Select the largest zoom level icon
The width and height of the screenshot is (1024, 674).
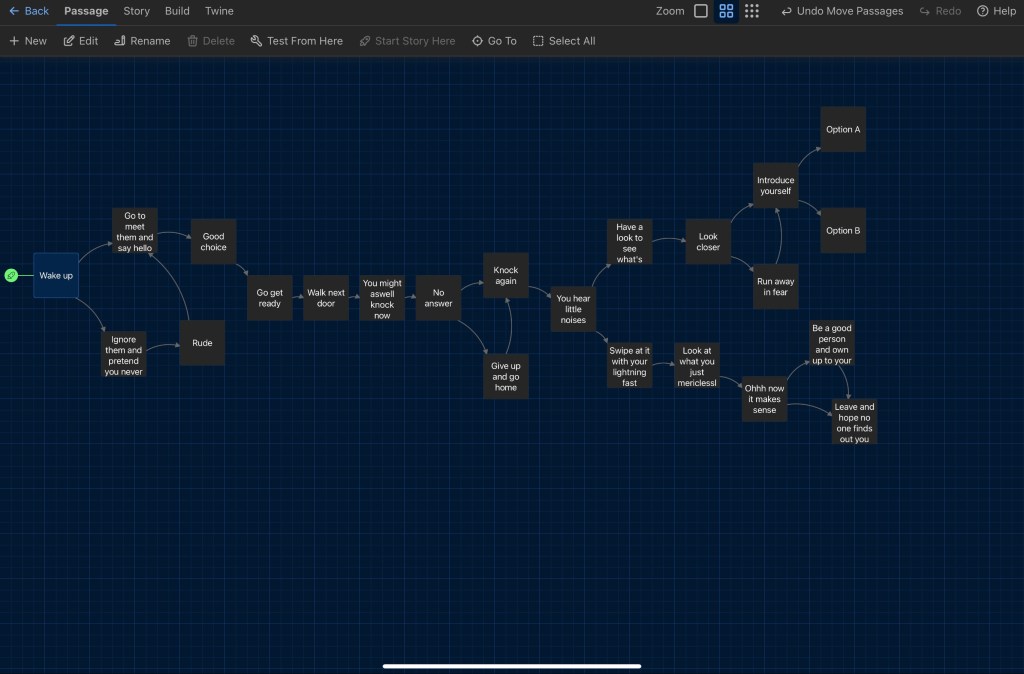click(x=701, y=11)
